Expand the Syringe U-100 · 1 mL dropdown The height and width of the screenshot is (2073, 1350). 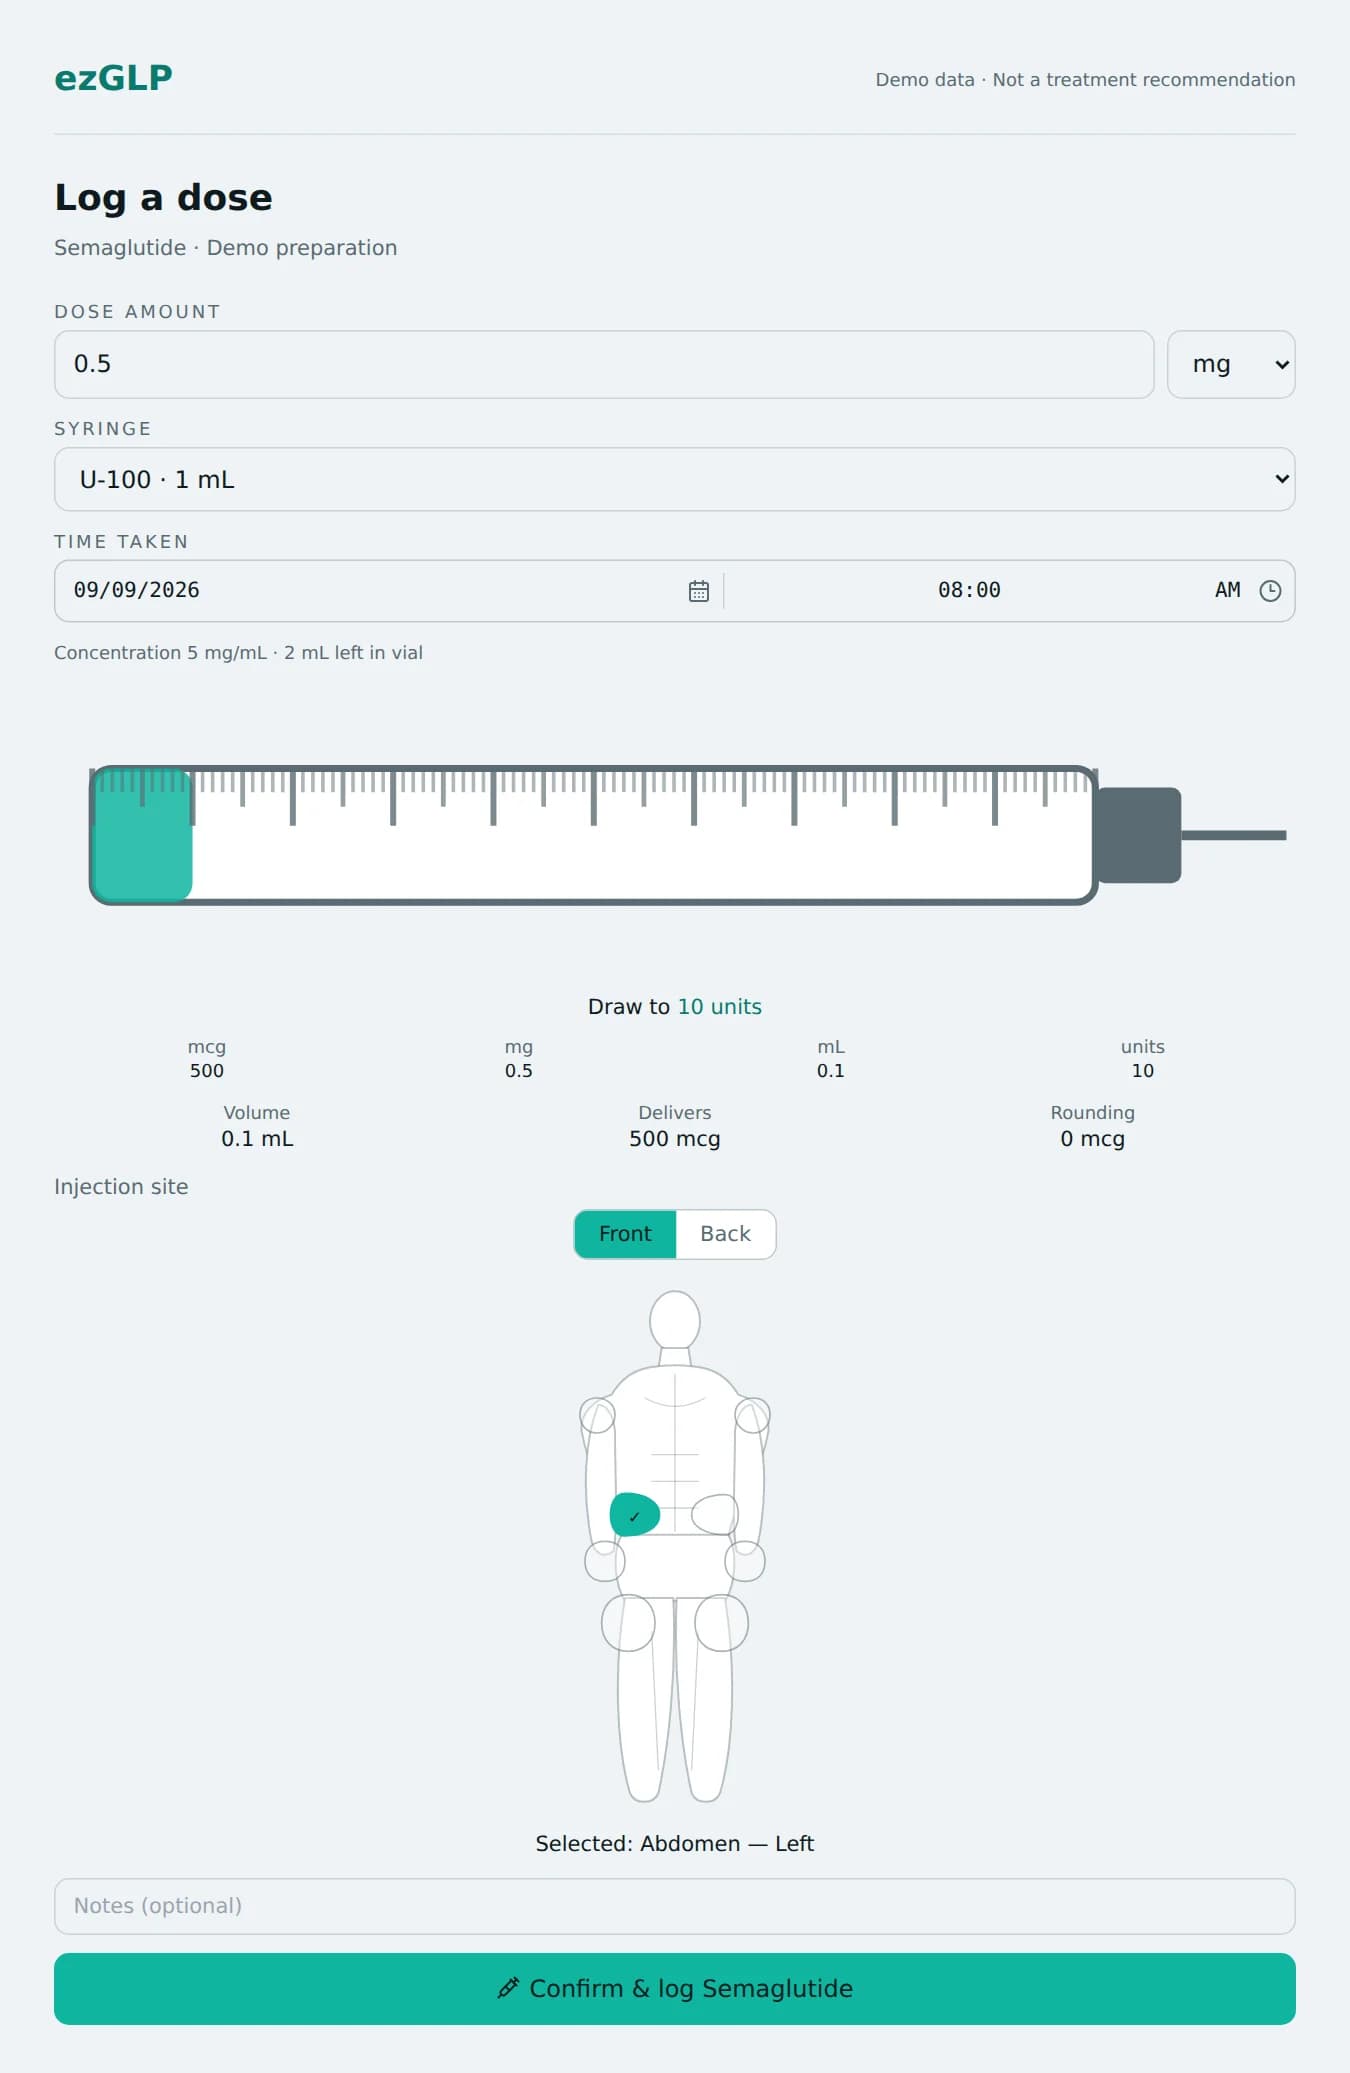point(674,479)
